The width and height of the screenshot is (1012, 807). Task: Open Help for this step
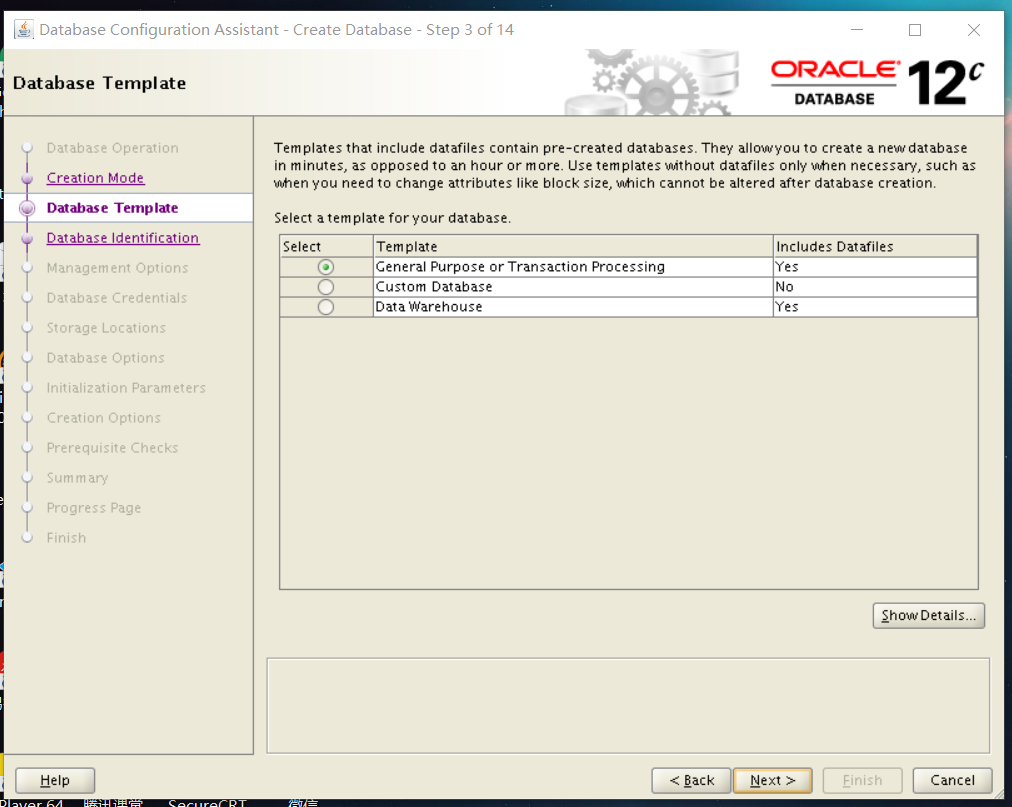click(x=54, y=780)
